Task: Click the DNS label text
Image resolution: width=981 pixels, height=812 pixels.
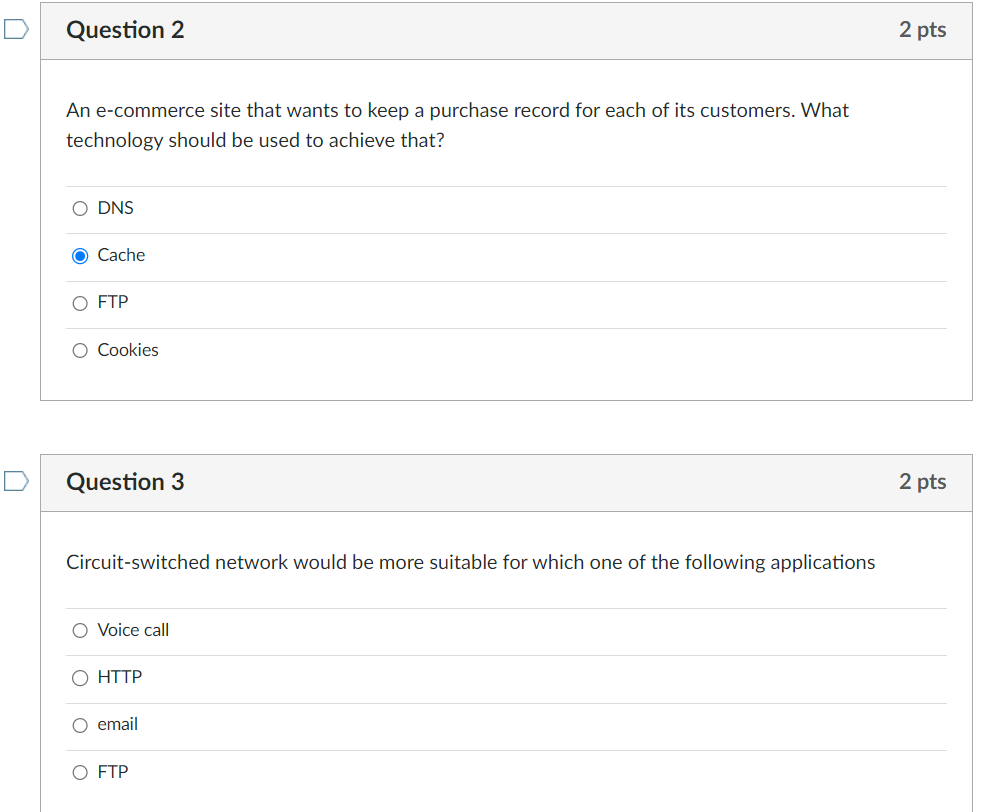Action: coord(116,208)
